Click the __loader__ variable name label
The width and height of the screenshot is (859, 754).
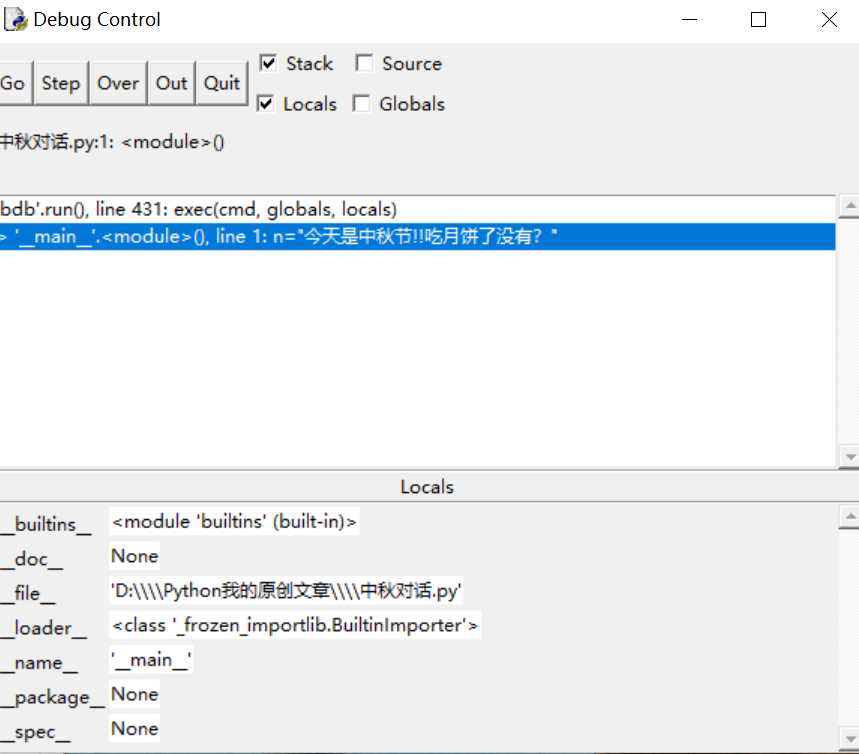(43, 628)
